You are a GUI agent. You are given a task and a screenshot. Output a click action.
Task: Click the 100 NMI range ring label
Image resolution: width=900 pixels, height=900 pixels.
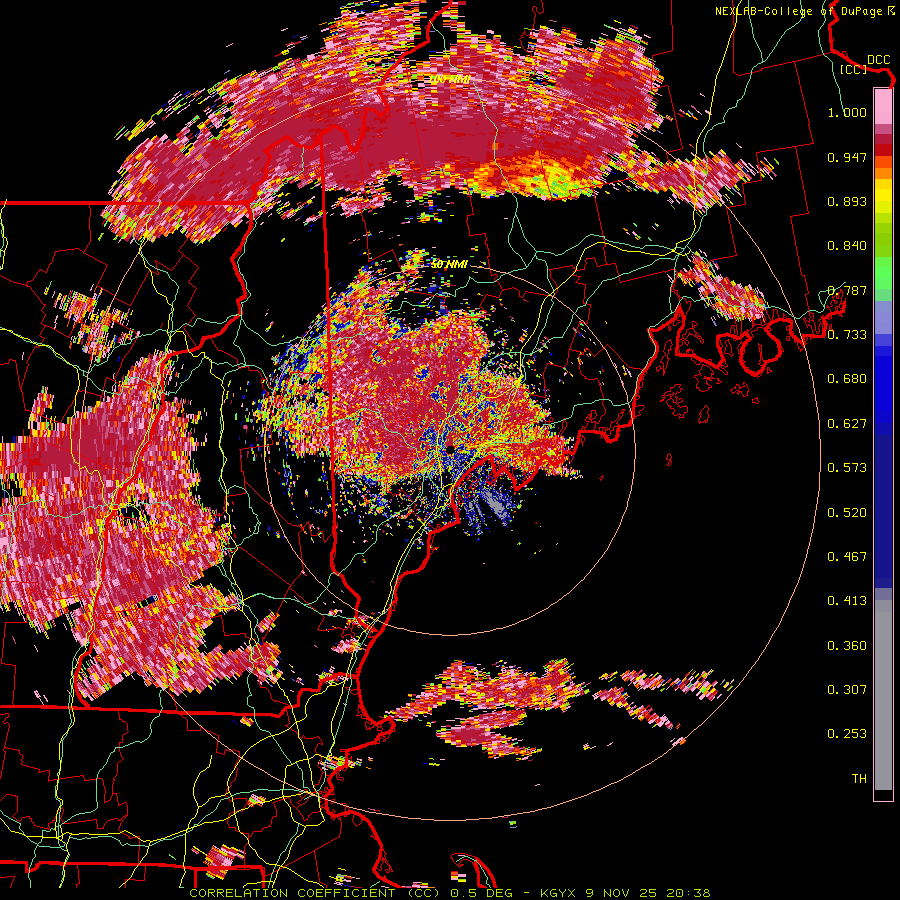[449, 79]
